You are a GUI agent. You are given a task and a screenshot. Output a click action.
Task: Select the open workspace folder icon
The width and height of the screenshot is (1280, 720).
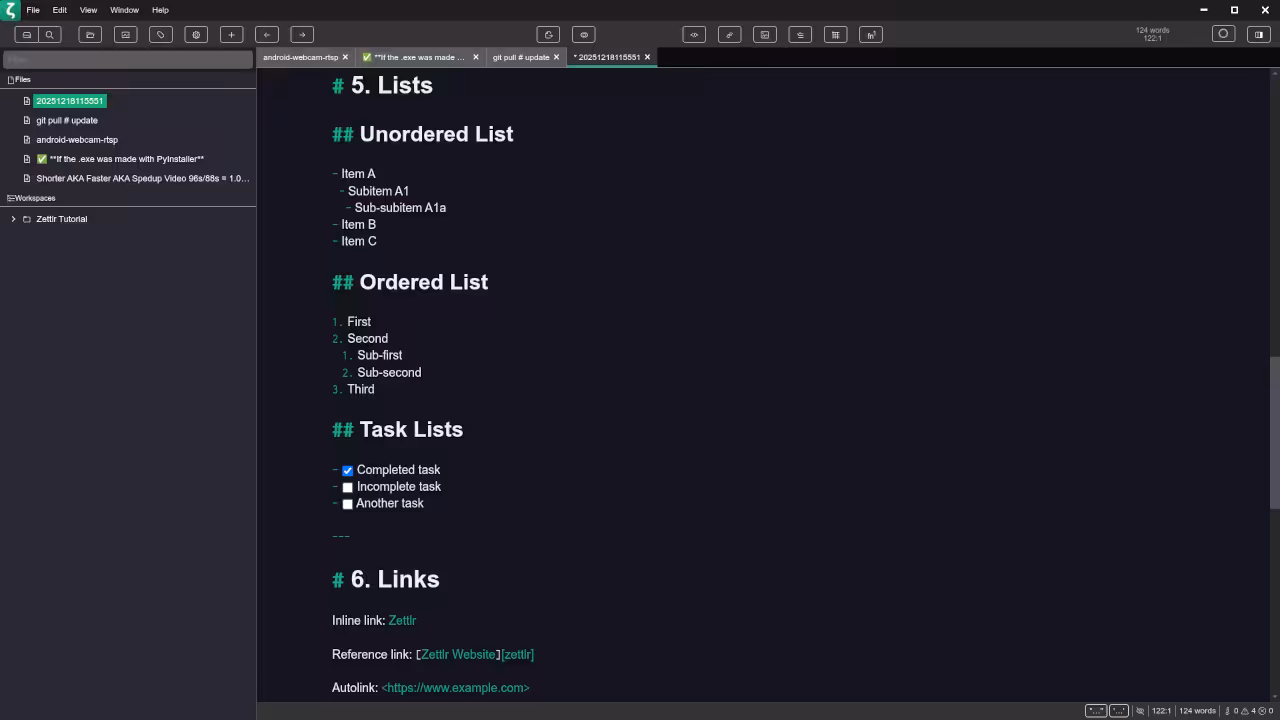click(x=89, y=34)
